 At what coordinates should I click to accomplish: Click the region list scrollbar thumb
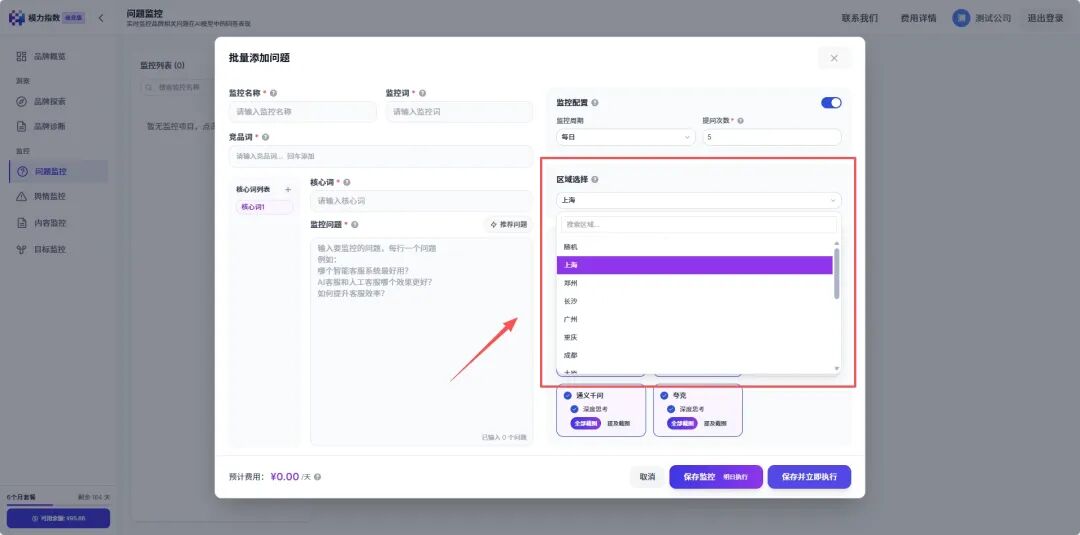837,273
